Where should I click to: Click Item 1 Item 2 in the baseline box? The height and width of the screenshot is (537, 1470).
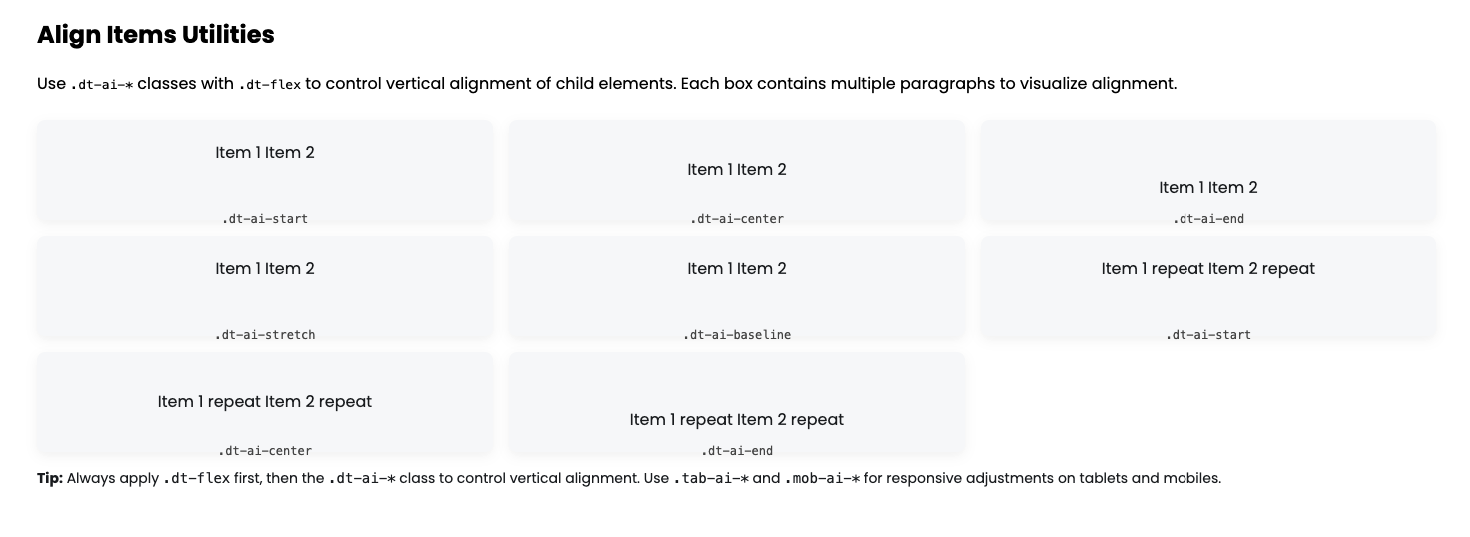(737, 268)
